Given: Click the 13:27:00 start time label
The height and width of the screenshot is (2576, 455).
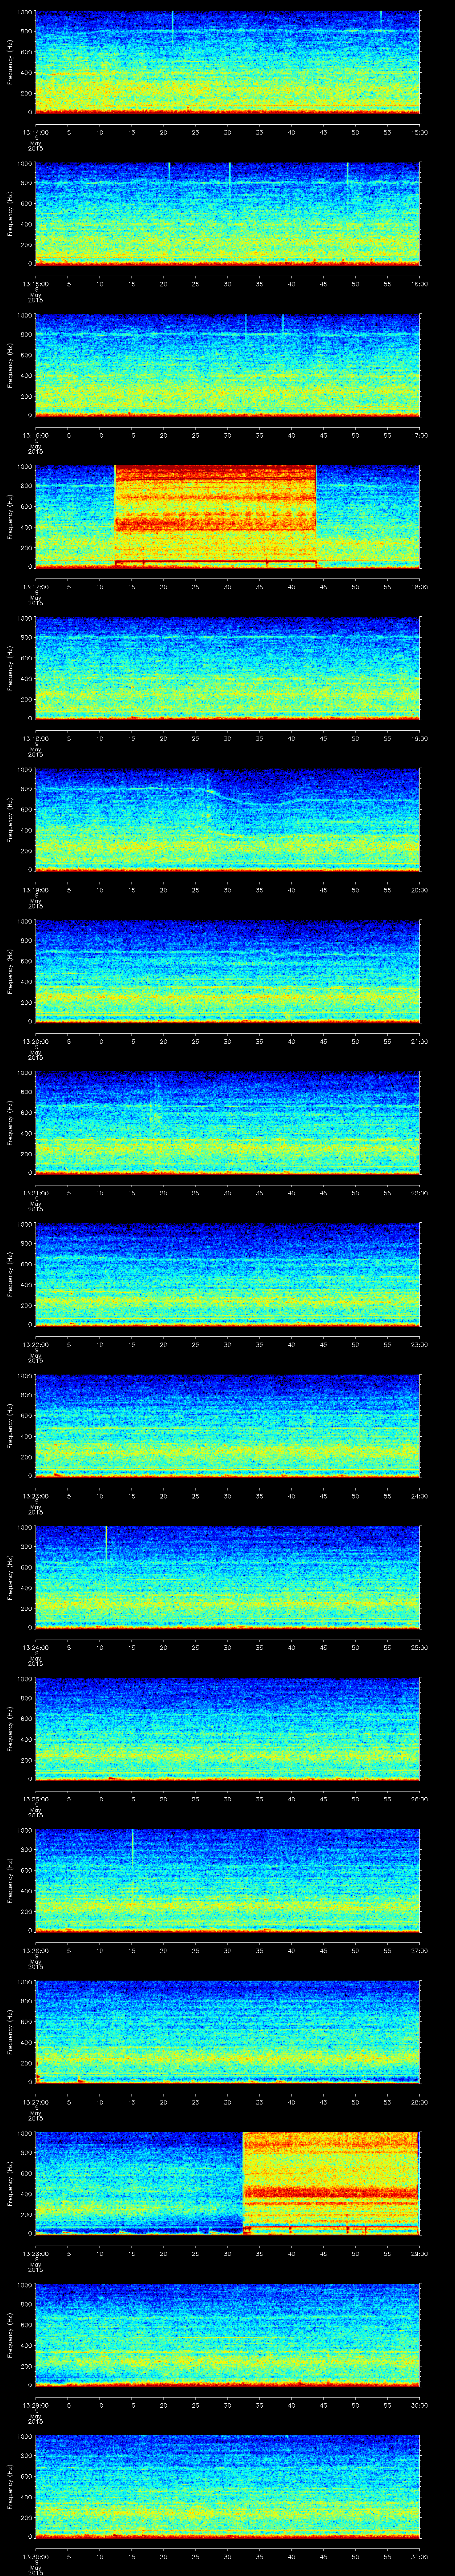Looking at the screenshot, I should [x=35, y=2101].
